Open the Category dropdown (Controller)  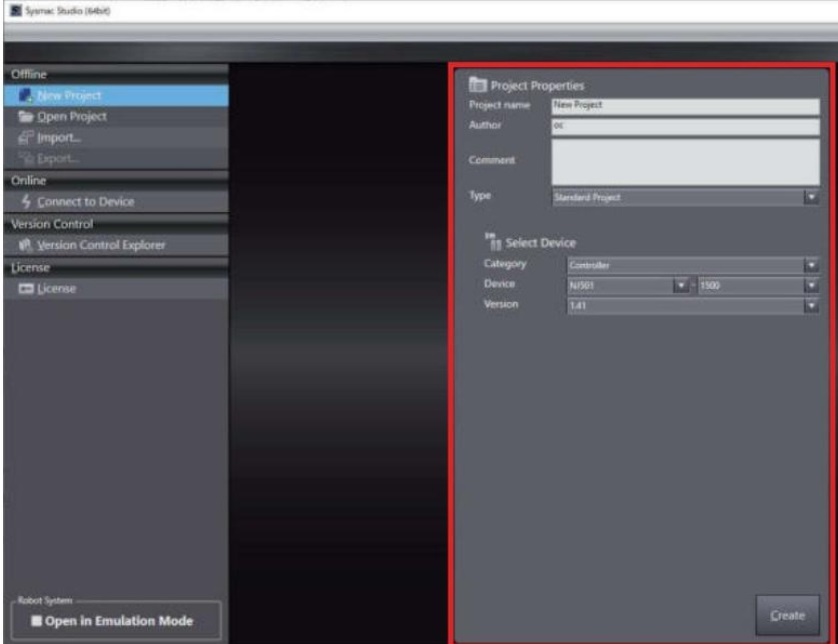[x=693, y=265]
